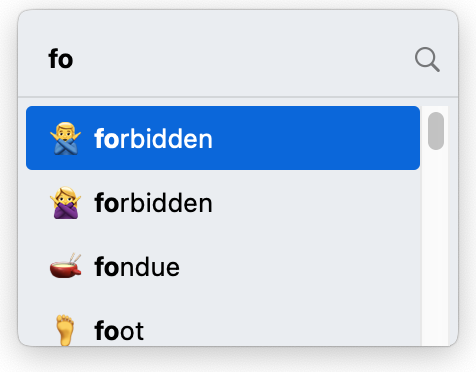The image size is (476, 372).
Task: Click the separator line under search field
Action: (238, 97)
